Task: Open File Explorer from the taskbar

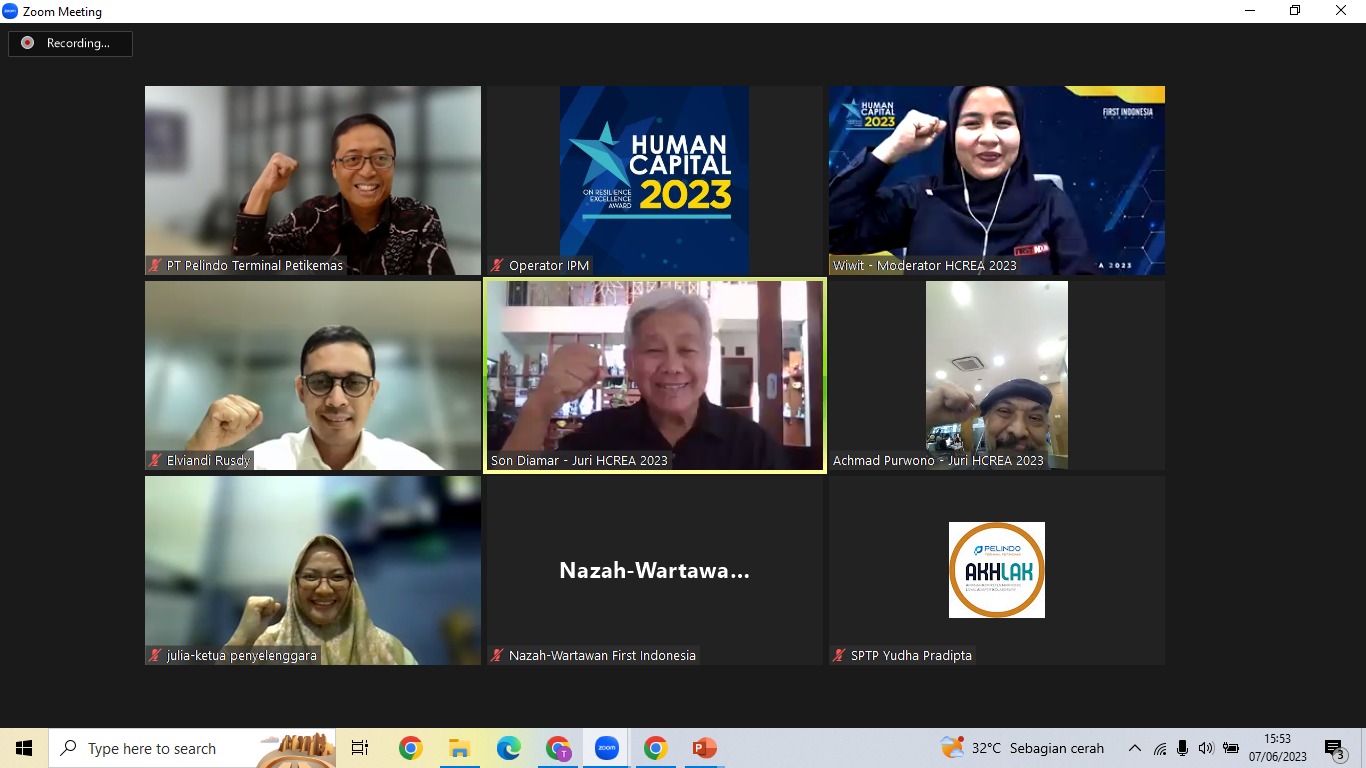Action: point(459,748)
